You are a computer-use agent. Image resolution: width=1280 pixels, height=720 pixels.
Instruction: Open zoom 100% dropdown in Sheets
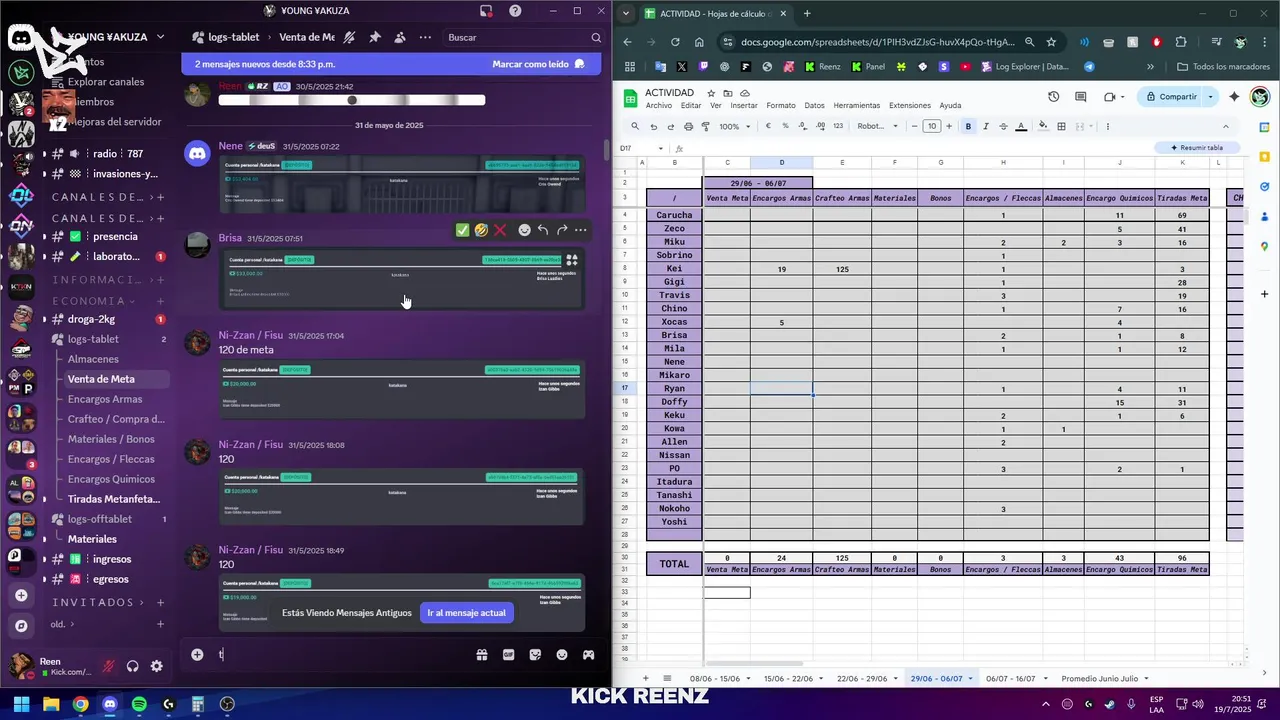tap(735, 127)
